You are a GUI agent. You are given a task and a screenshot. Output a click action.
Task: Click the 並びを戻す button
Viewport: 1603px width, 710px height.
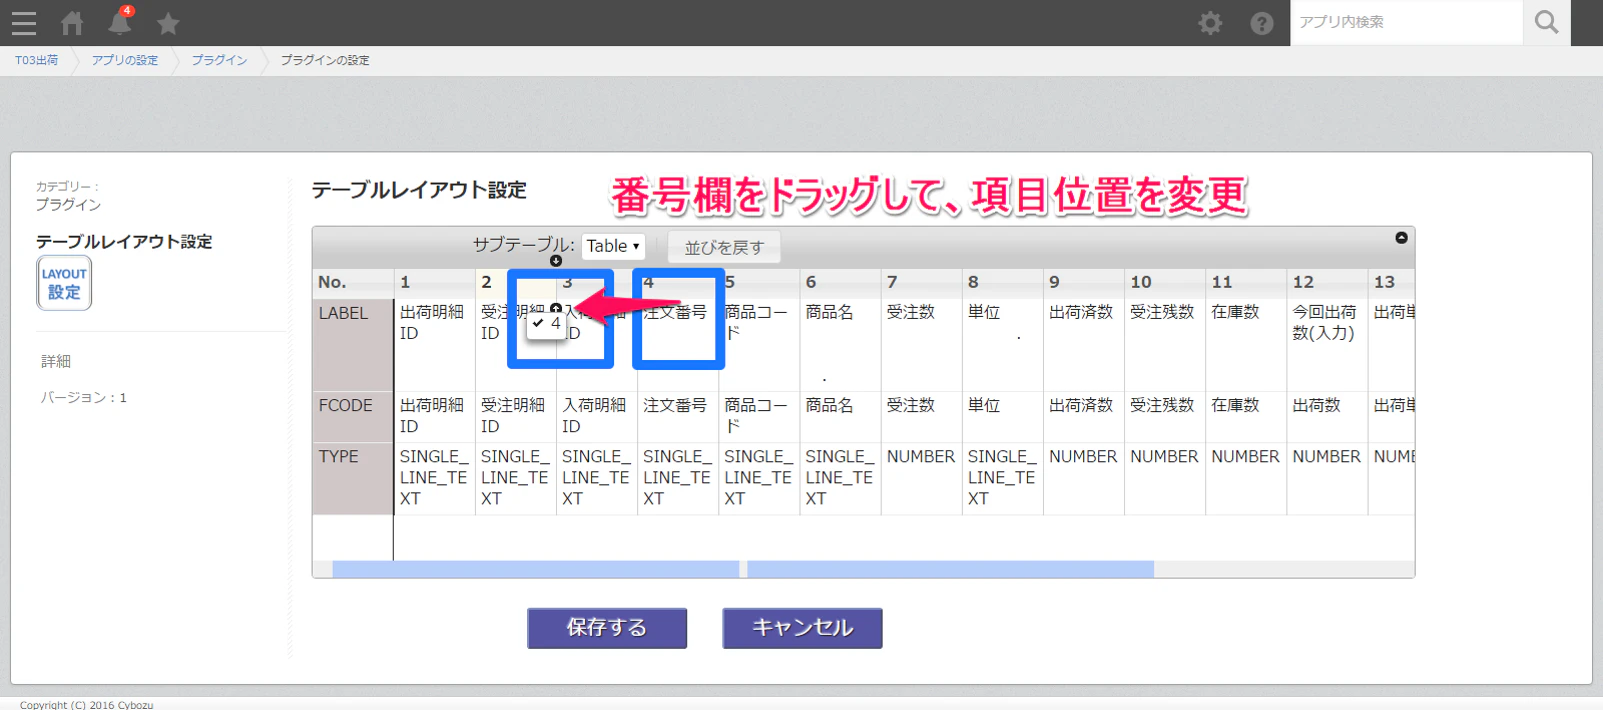point(724,247)
